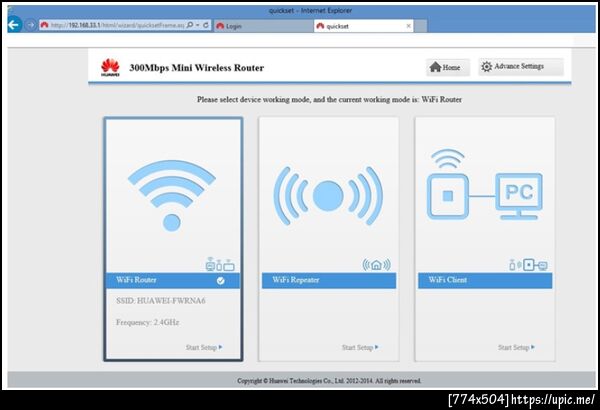Image resolution: width=600 pixels, height=410 pixels.
Task: Go to the Home page button
Action: (448, 67)
